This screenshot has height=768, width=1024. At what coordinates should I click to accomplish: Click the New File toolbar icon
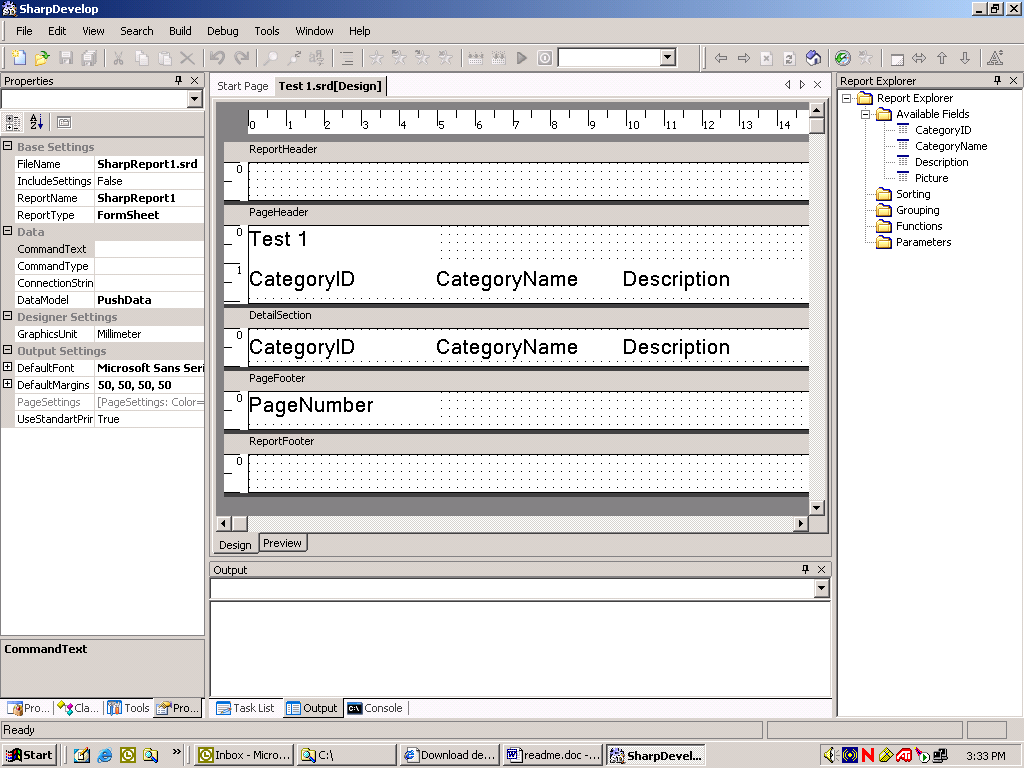click(20, 58)
